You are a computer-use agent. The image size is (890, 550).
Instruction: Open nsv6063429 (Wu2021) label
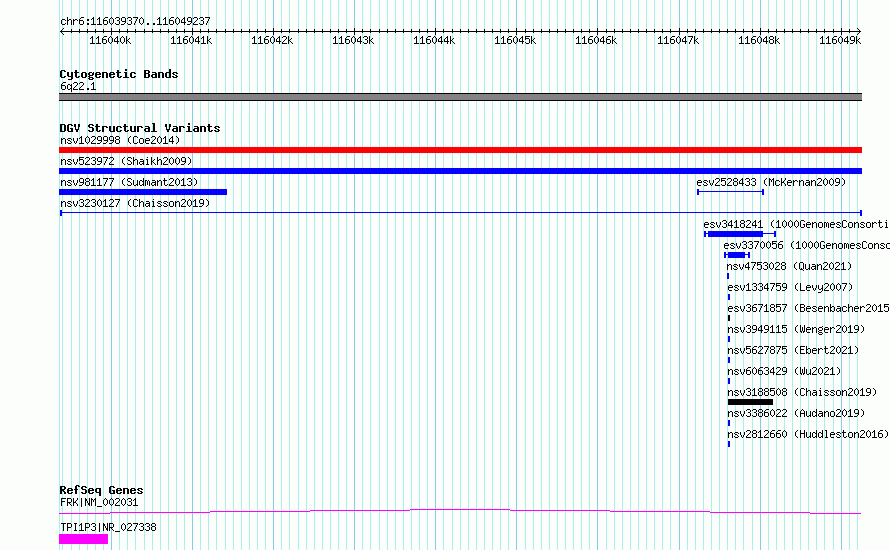point(784,371)
